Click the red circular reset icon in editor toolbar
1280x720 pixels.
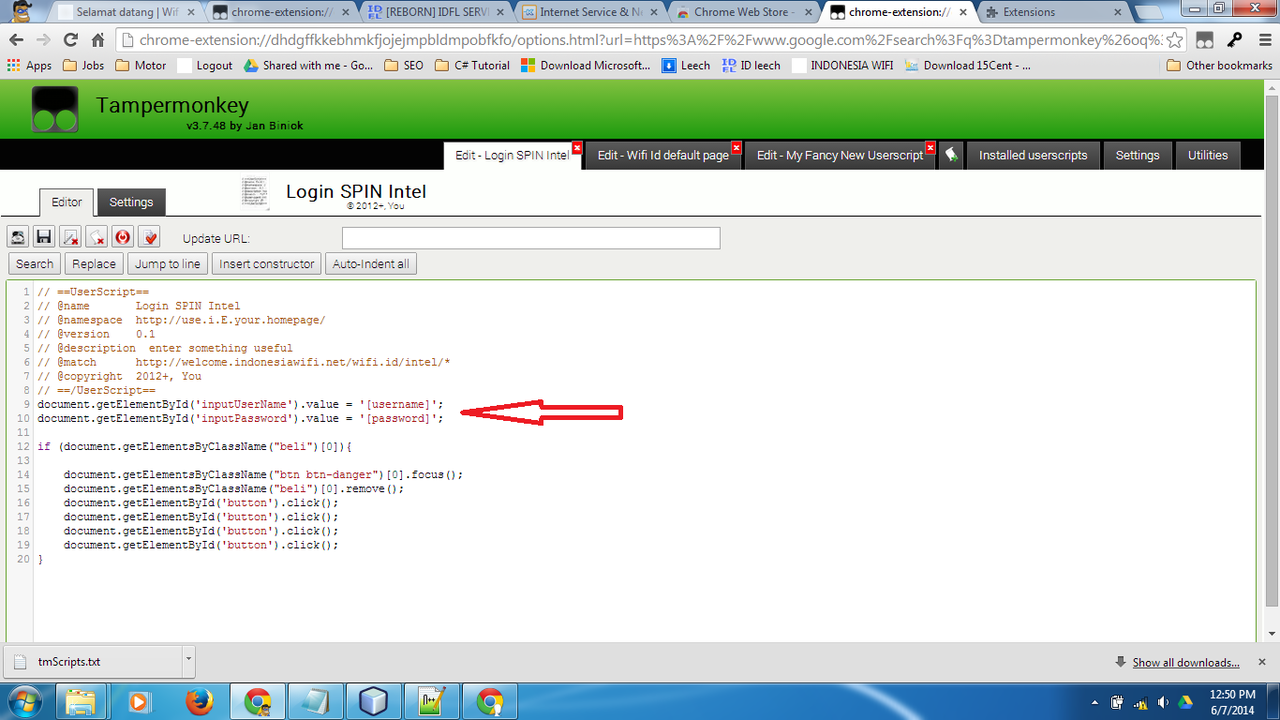(122, 237)
